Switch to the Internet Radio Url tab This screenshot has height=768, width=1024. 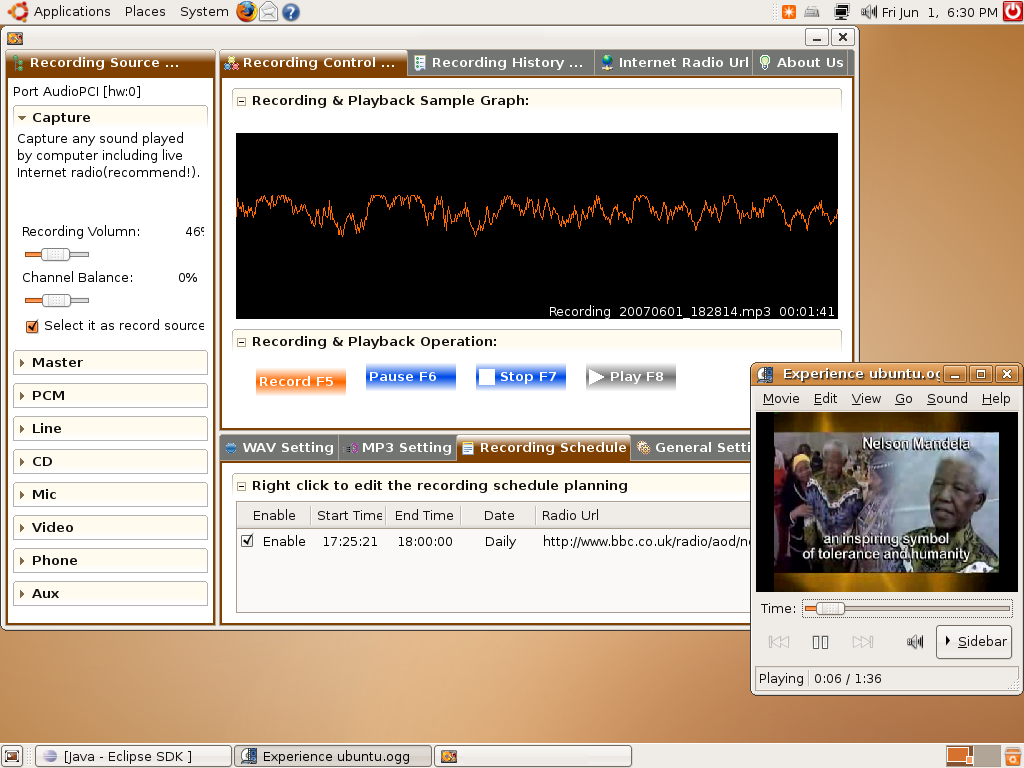(x=674, y=63)
